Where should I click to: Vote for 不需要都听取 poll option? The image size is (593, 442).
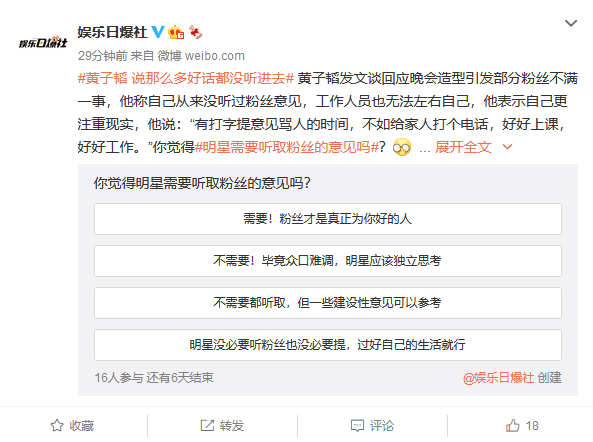pyautogui.click(x=328, y=303)
